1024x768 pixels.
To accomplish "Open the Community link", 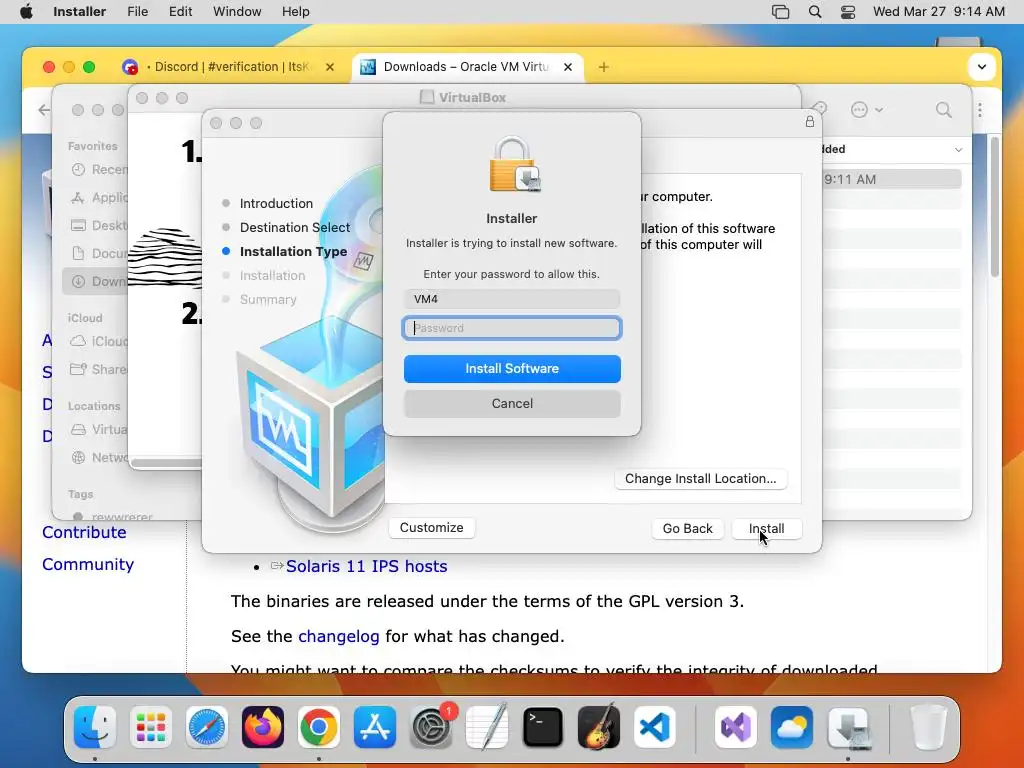I will (x=88, y=564).
